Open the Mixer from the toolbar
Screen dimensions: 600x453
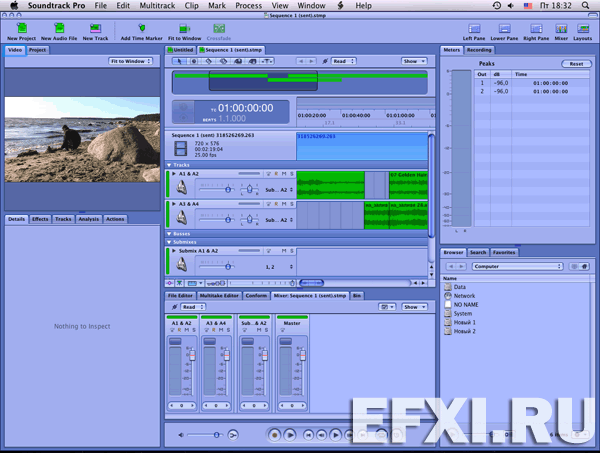[561, 29]
